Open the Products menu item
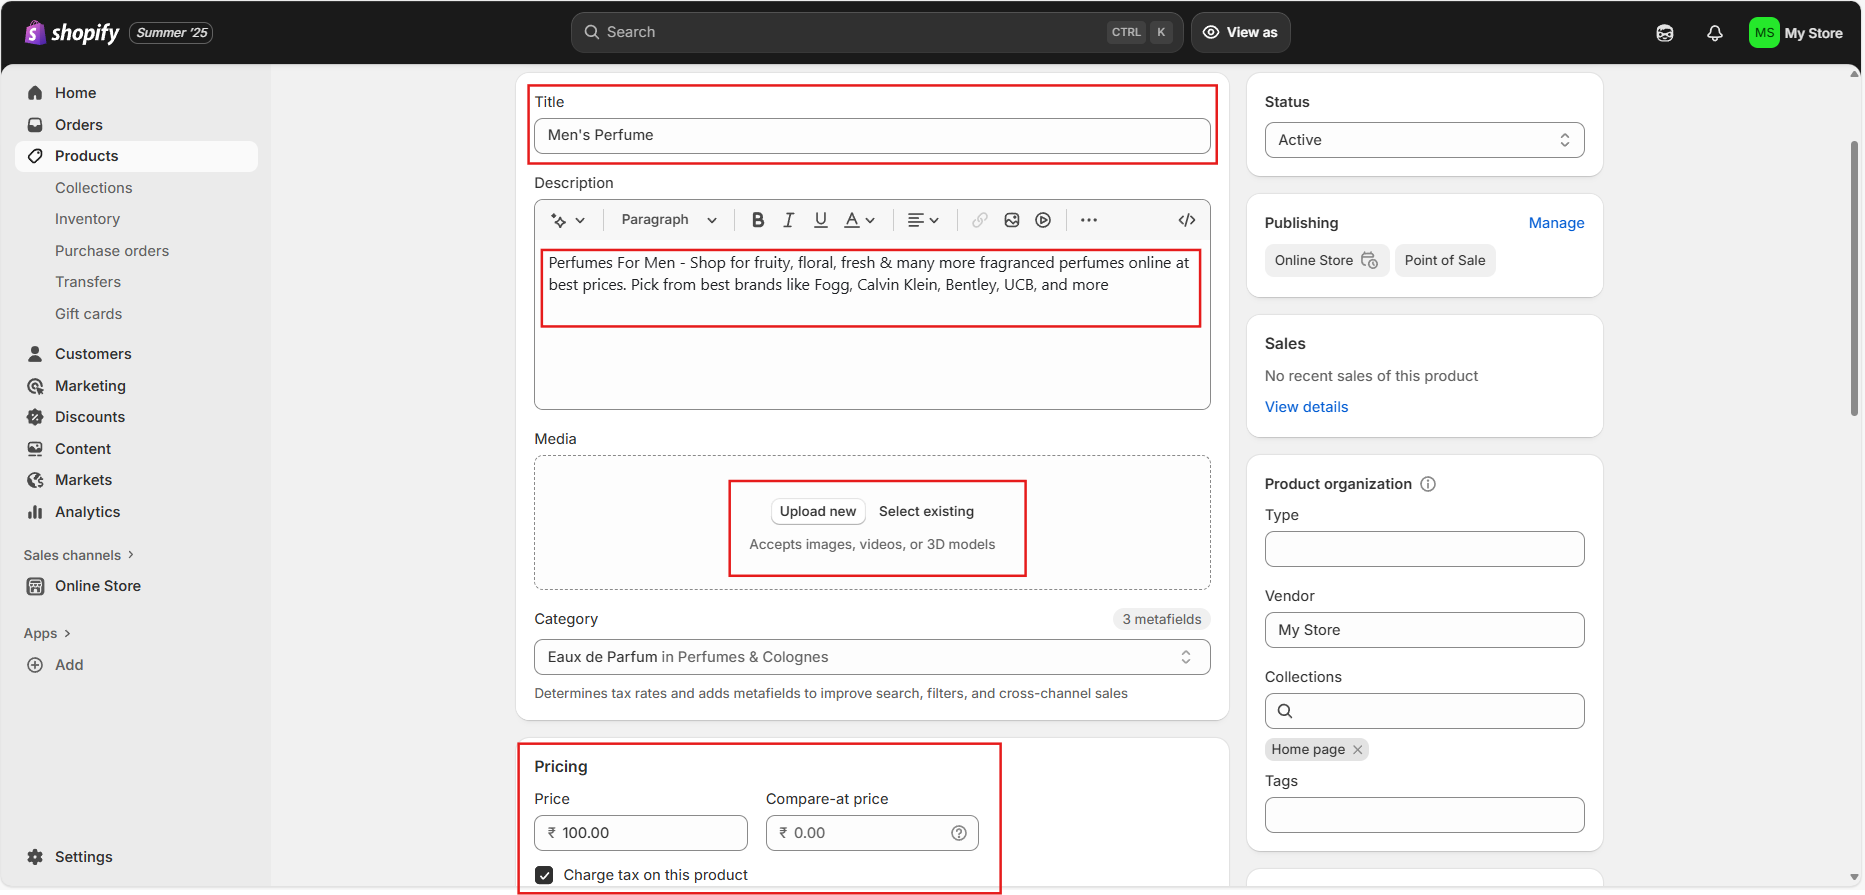The height and width of the screenshot is (895, 1865). click(136, 156)
